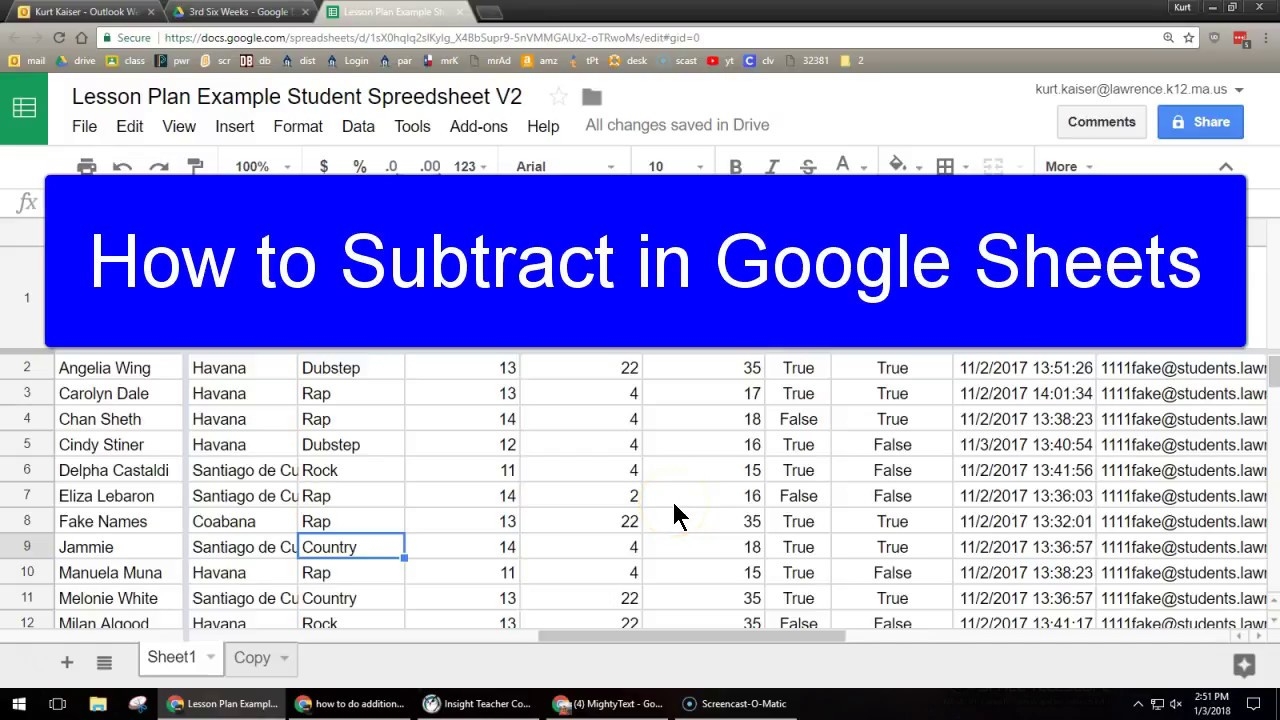The width and height of the screenshot is (1280, 720).
Task: Click the Share button
Action: [x=1199, y=121]
